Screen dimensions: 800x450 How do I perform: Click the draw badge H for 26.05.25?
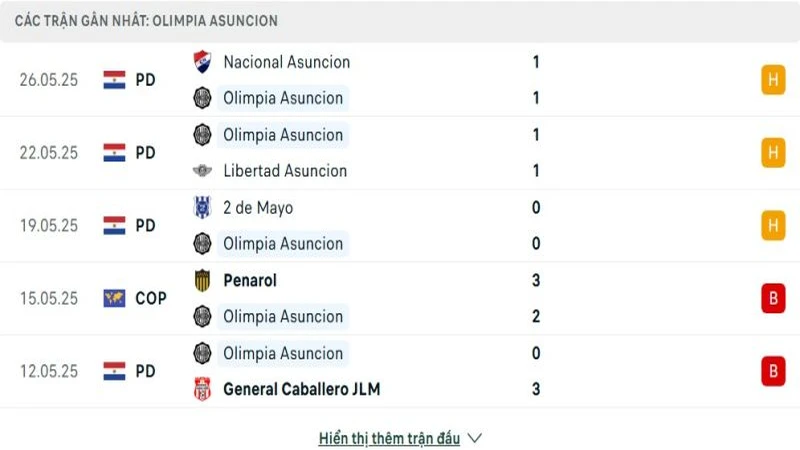click(772, 80)
